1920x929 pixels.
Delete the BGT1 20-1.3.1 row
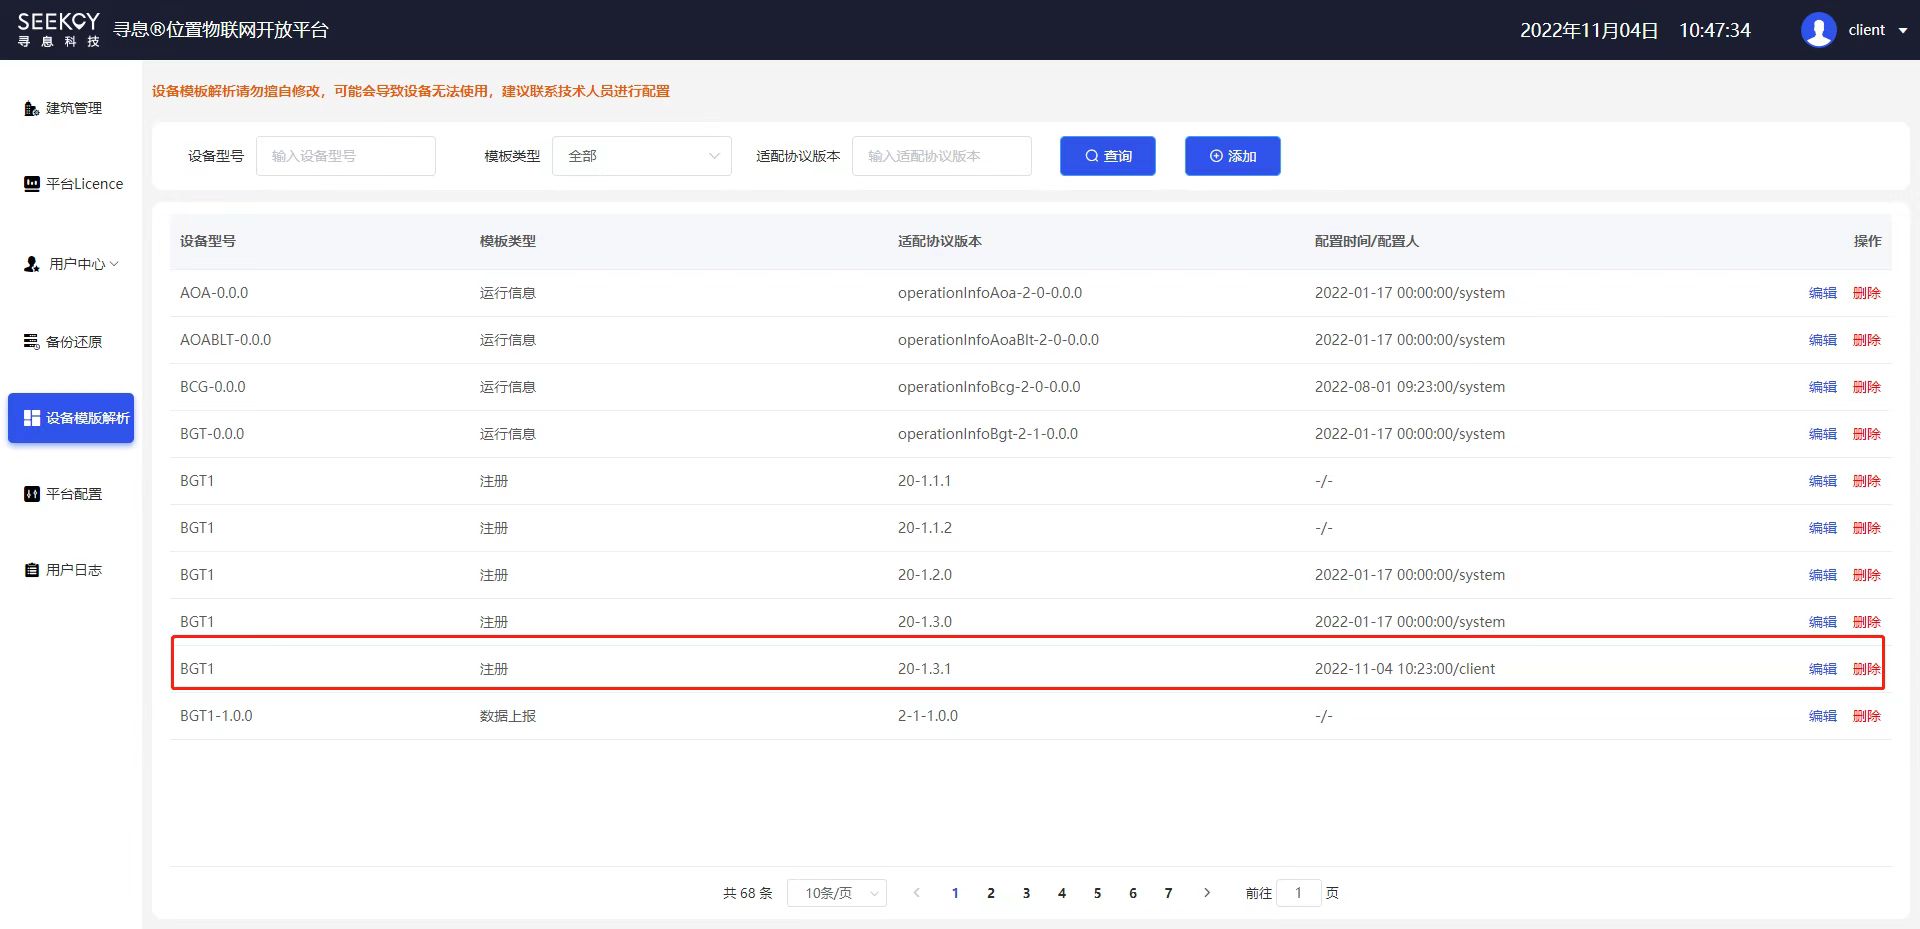[x=1867, y=669]
